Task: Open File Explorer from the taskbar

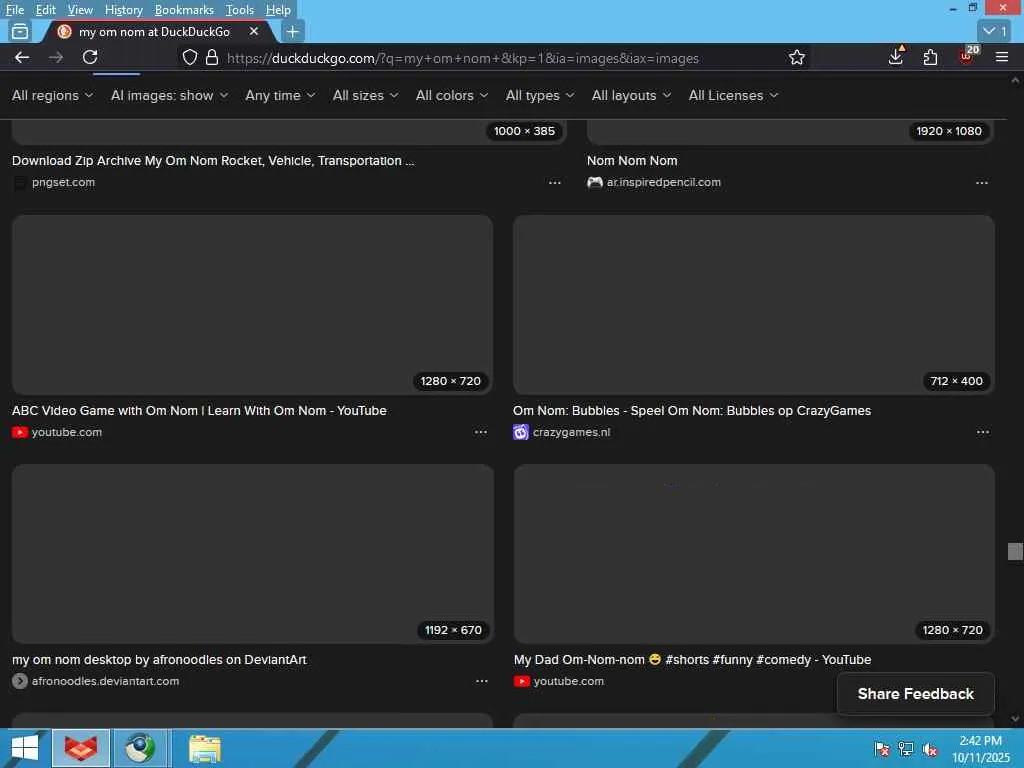Action: [x=204, y=748]
